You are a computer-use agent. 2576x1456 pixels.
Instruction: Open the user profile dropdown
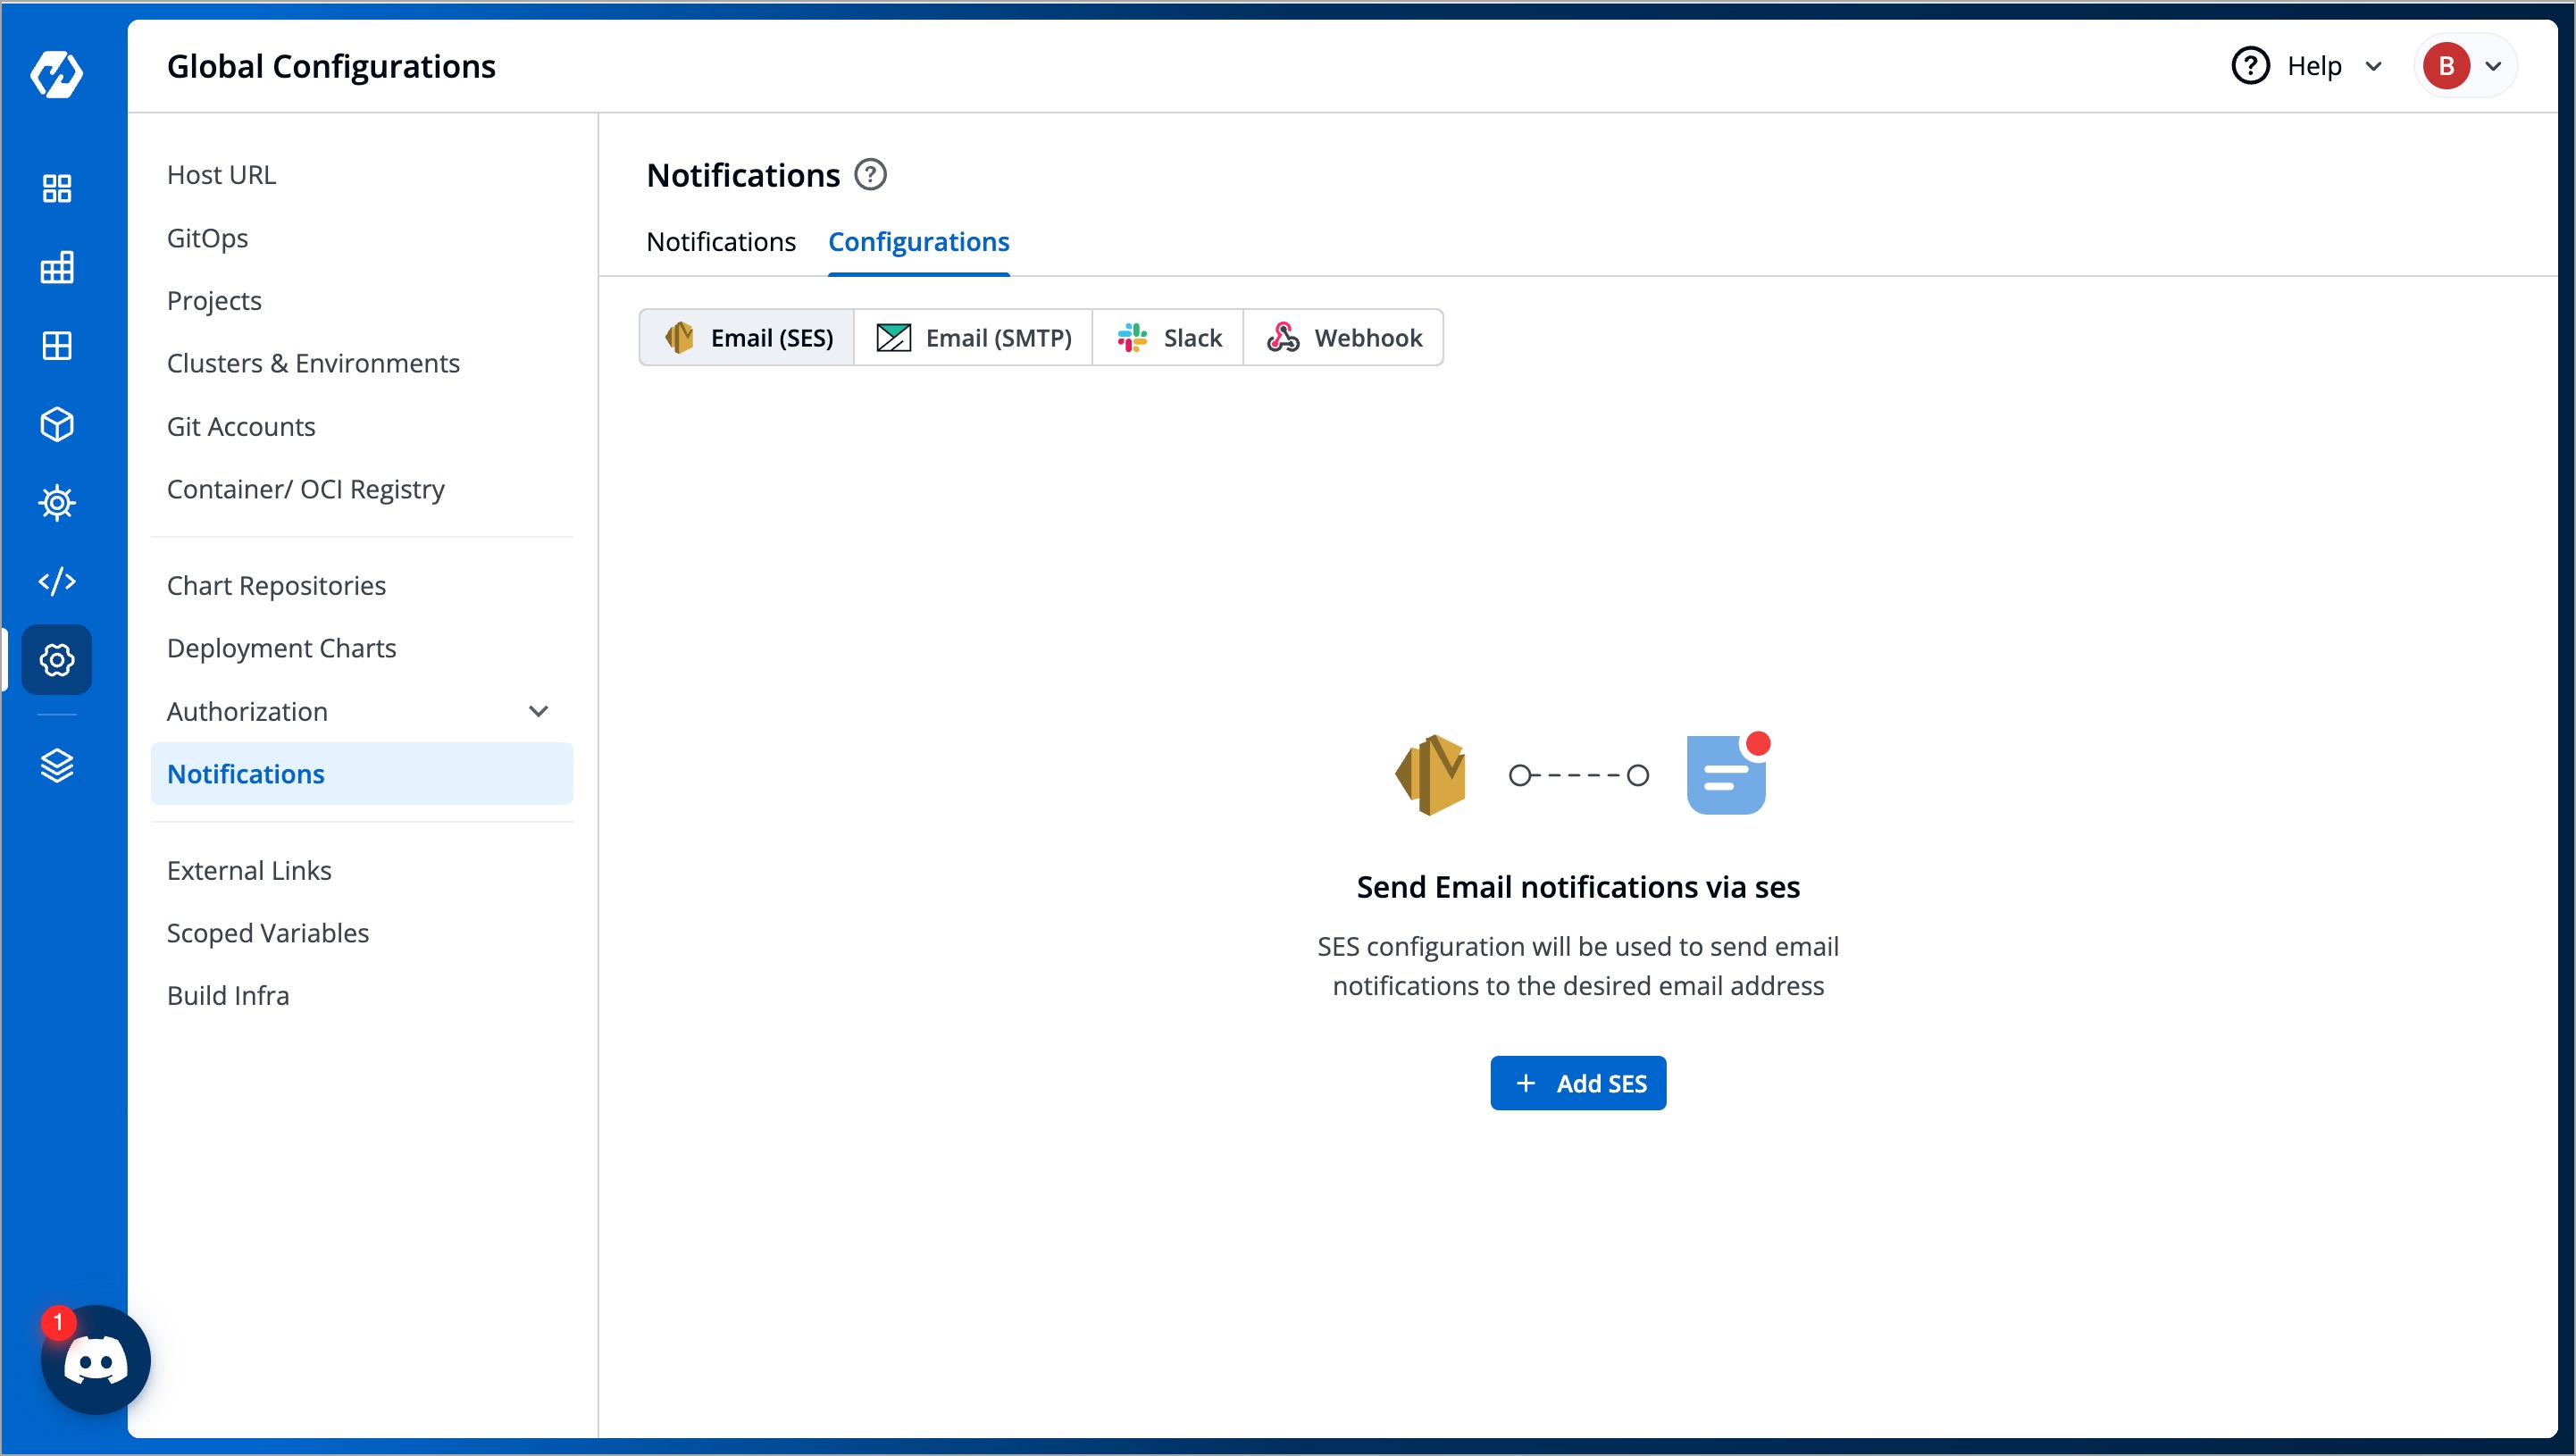coord(2464,66)
